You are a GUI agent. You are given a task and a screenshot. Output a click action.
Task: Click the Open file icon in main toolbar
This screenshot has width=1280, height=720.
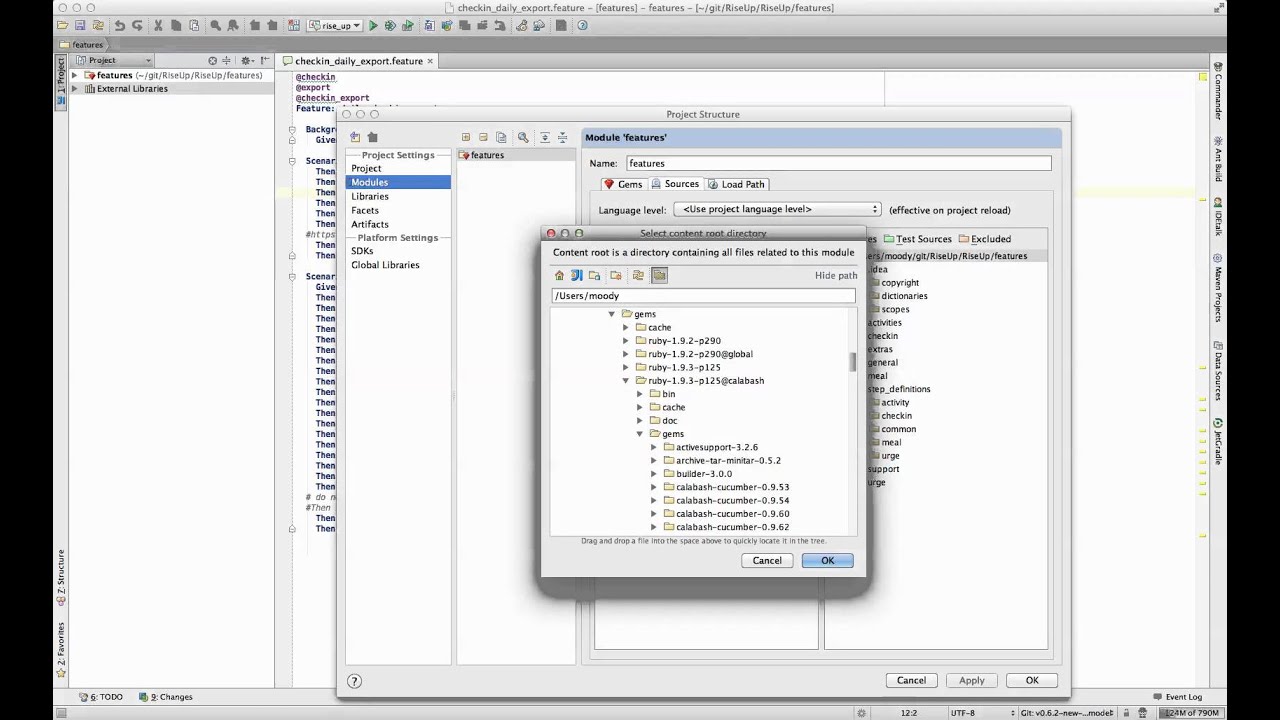(x=62, y=25)
